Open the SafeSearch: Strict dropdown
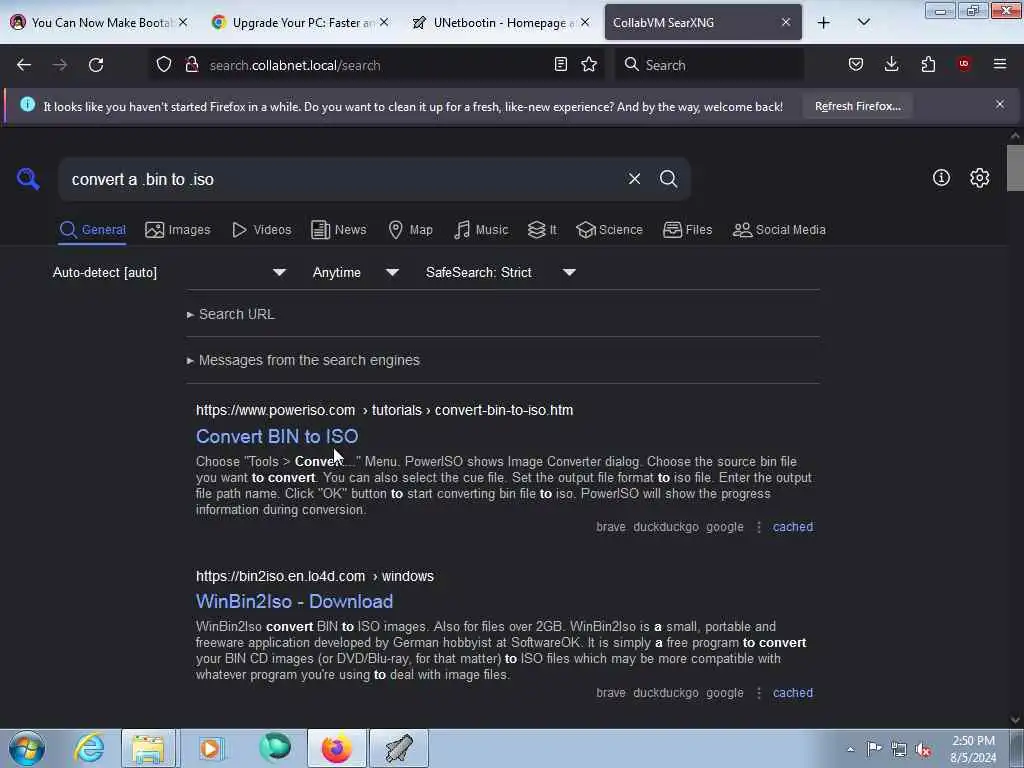 point(501,272)
